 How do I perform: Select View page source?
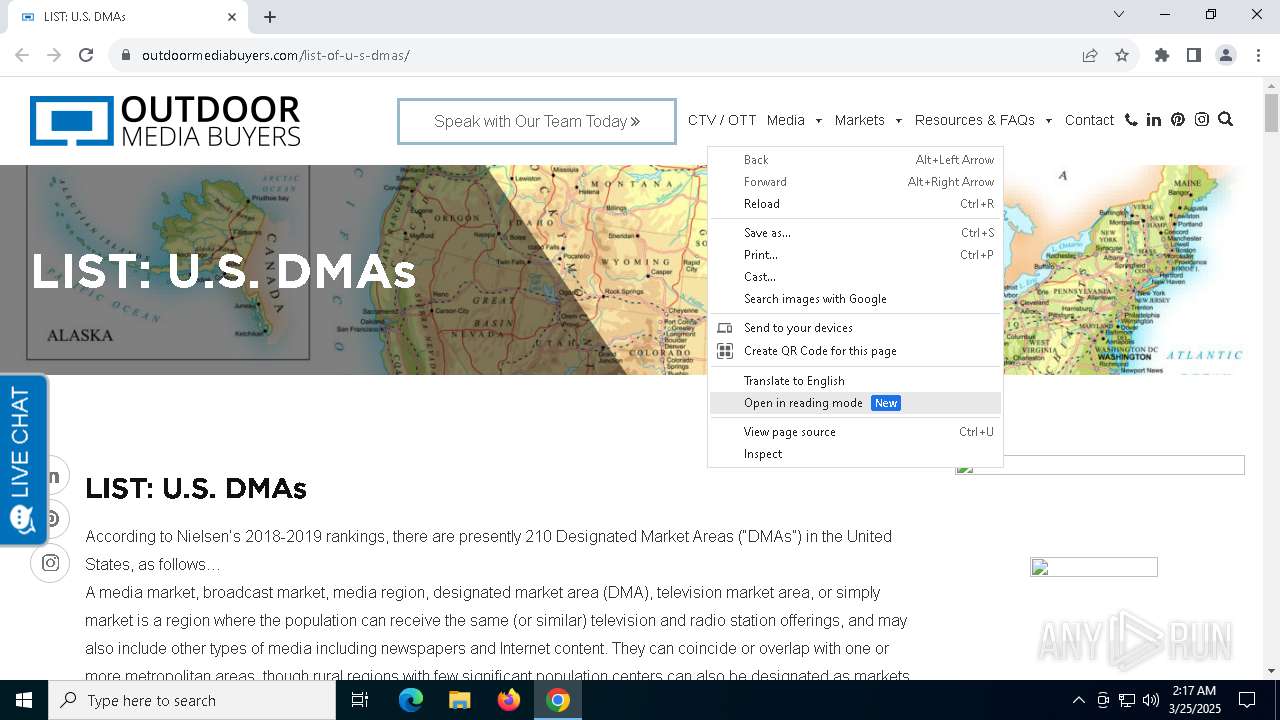855,432
